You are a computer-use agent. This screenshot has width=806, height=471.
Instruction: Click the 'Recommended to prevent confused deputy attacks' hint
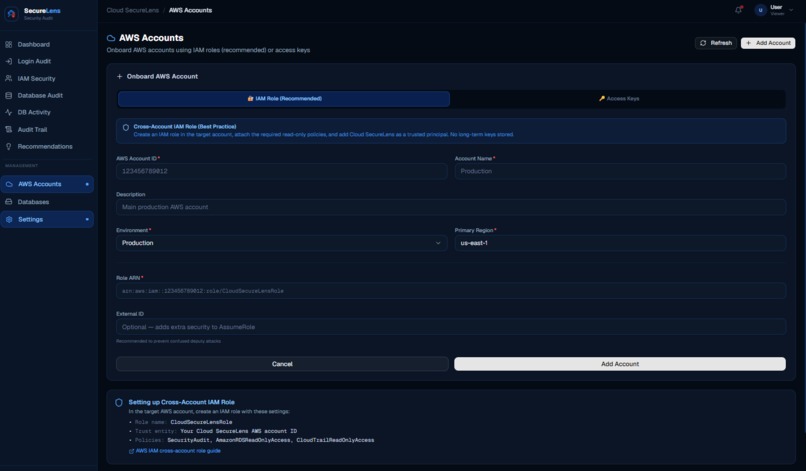coord(169,341)
